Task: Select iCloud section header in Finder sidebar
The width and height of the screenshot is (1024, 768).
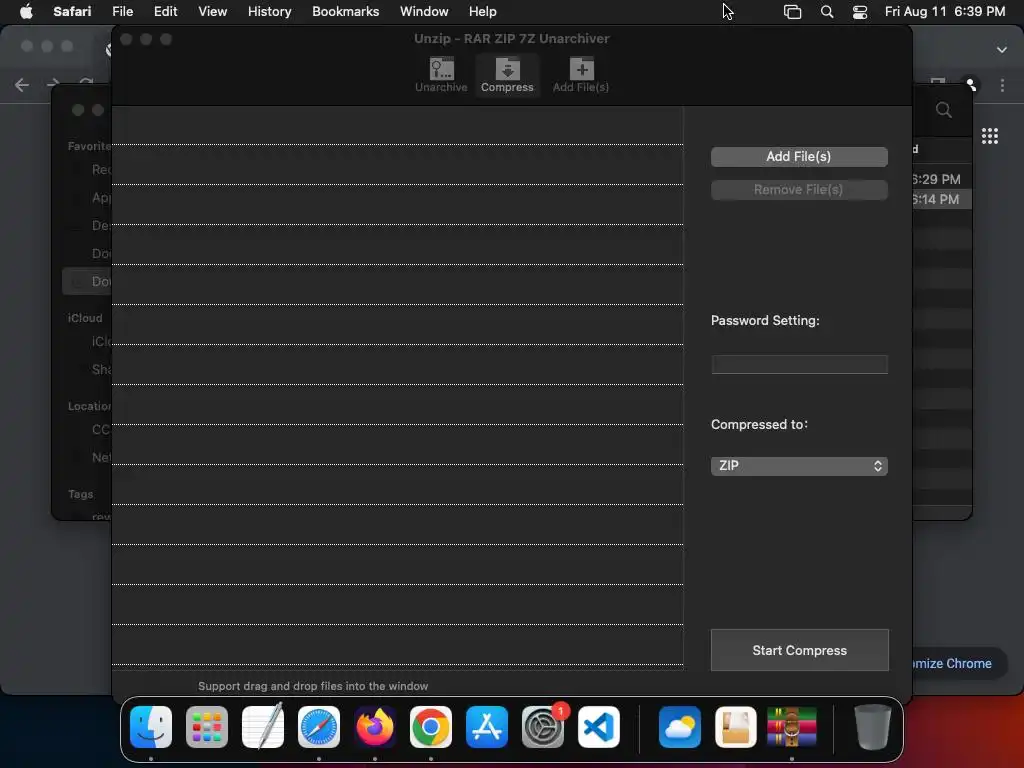Action: 86,318
